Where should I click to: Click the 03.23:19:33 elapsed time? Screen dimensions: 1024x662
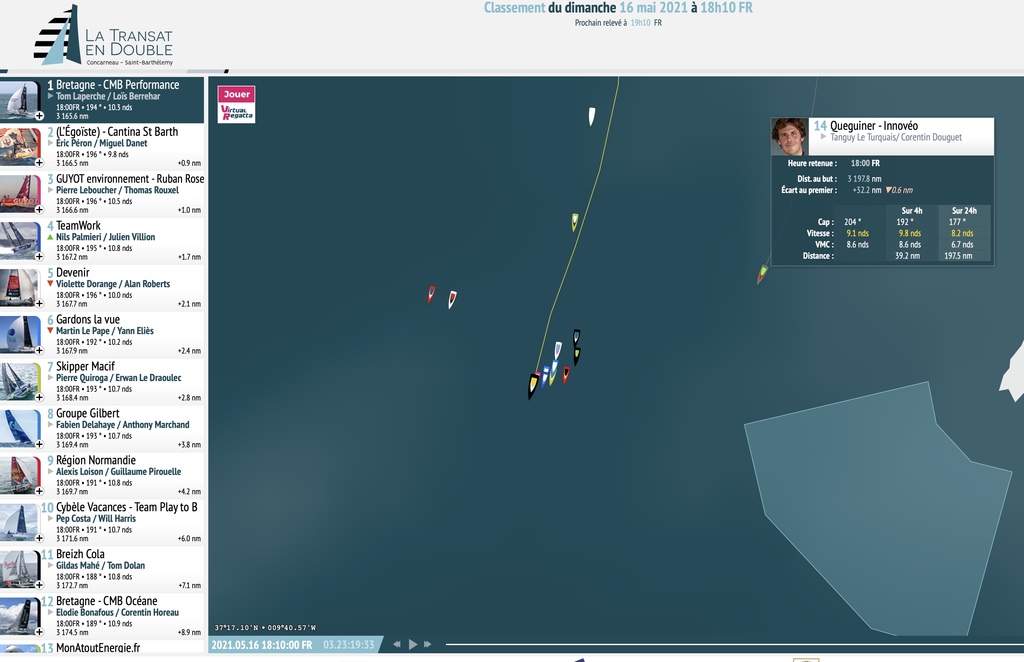[x=349, y=645]
